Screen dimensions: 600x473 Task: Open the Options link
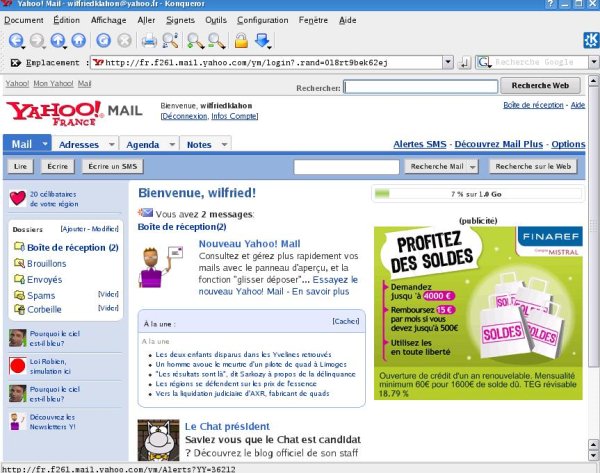(568, 144)
